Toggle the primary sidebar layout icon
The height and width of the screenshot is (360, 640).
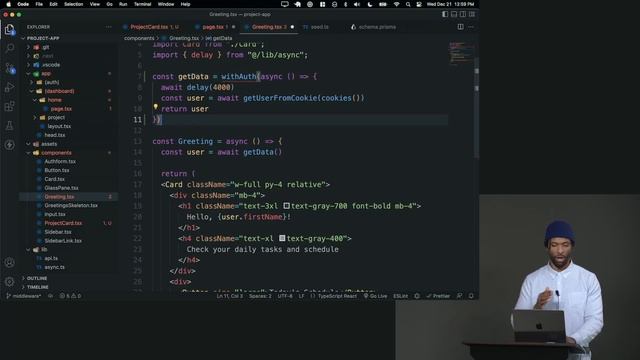click(x=445, y=14)
